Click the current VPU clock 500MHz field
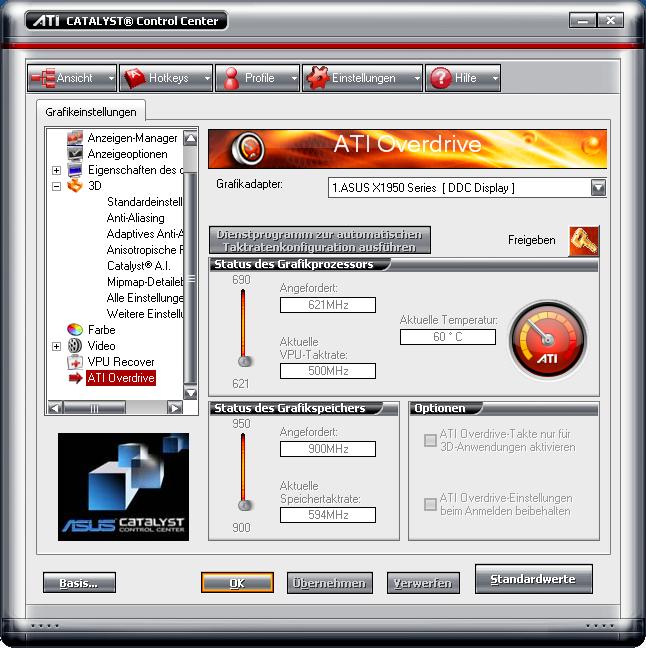646x648 pixels. pyautogui.click(x=328, y=371)
